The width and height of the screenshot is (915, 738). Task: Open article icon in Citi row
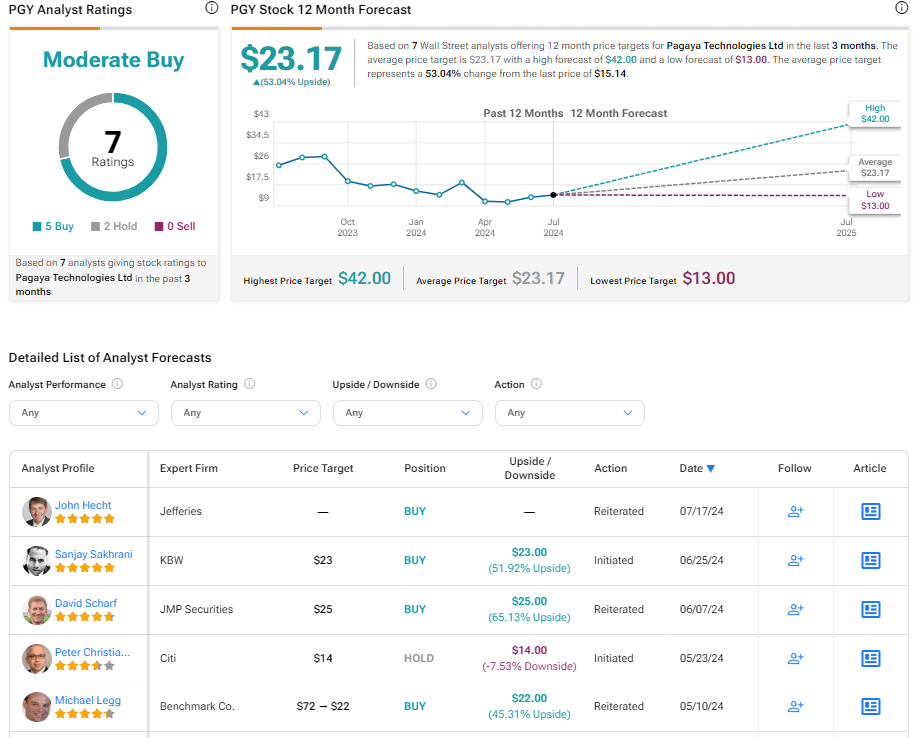click(x=871, y=659)
